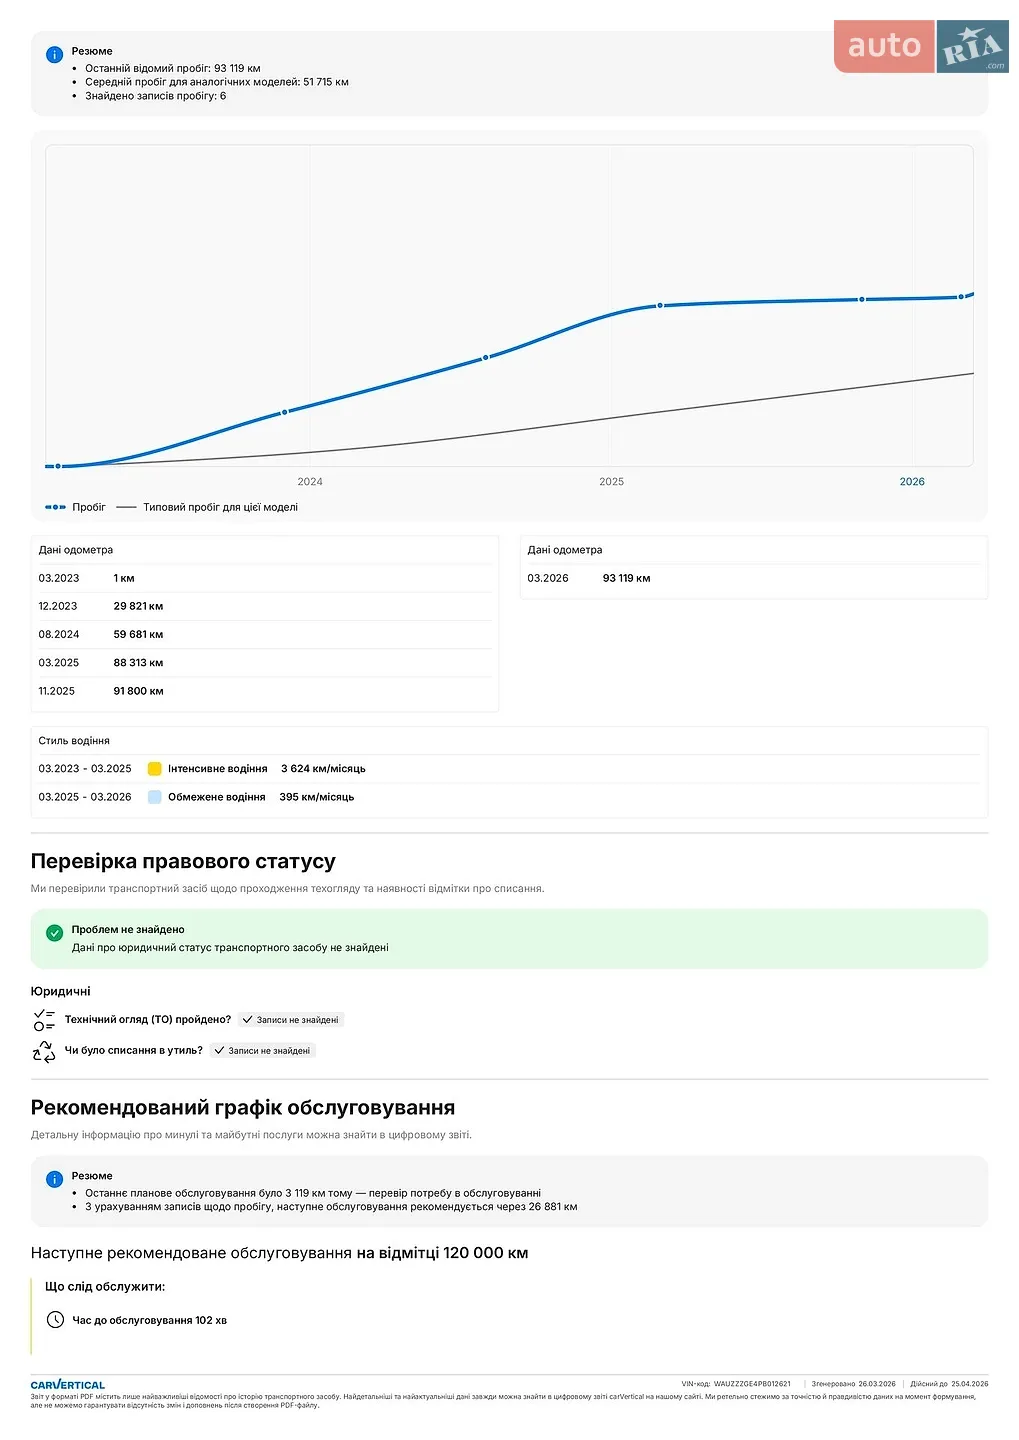1019x1440 pixels.
Task: Select the 03.2026 odometer entry with 93 119 км
Action: 754,578
